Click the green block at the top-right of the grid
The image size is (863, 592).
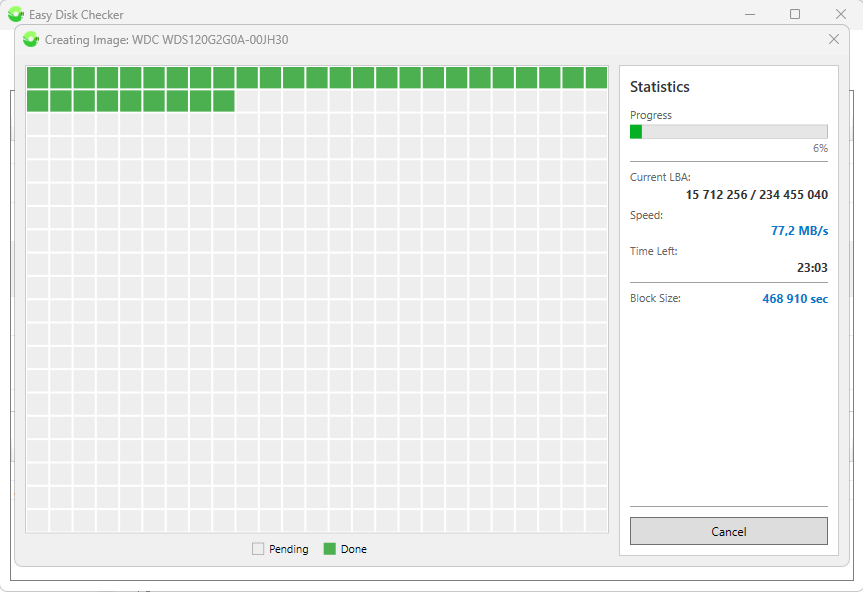[597, 77]
